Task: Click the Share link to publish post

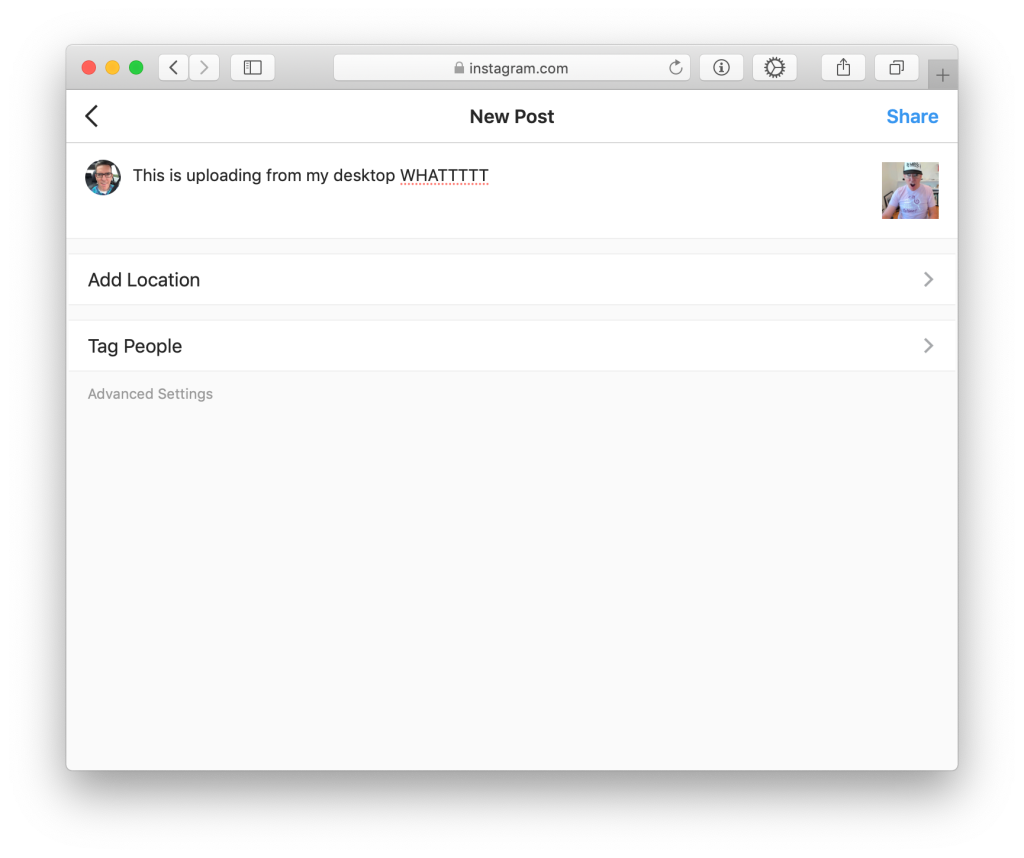Action: coord(912,116)
